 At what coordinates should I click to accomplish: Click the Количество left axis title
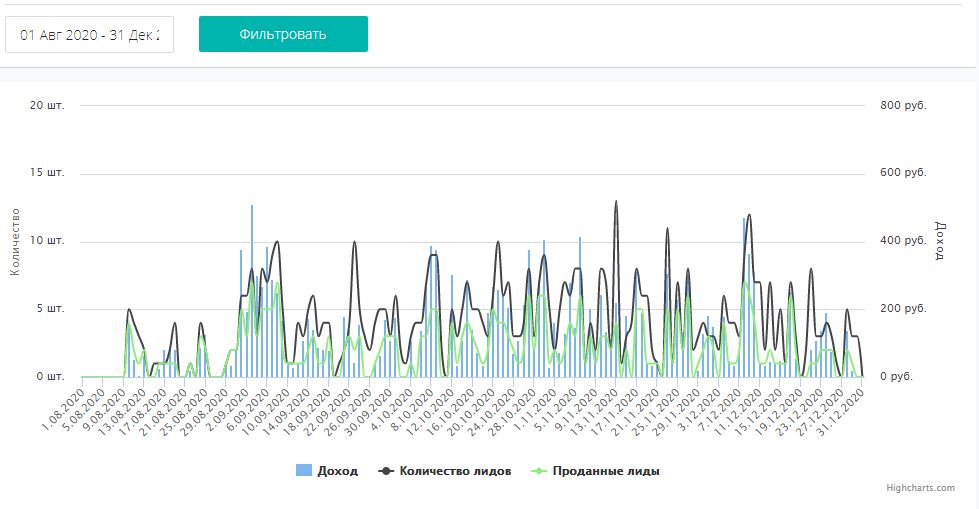click(x=15, y=241)
